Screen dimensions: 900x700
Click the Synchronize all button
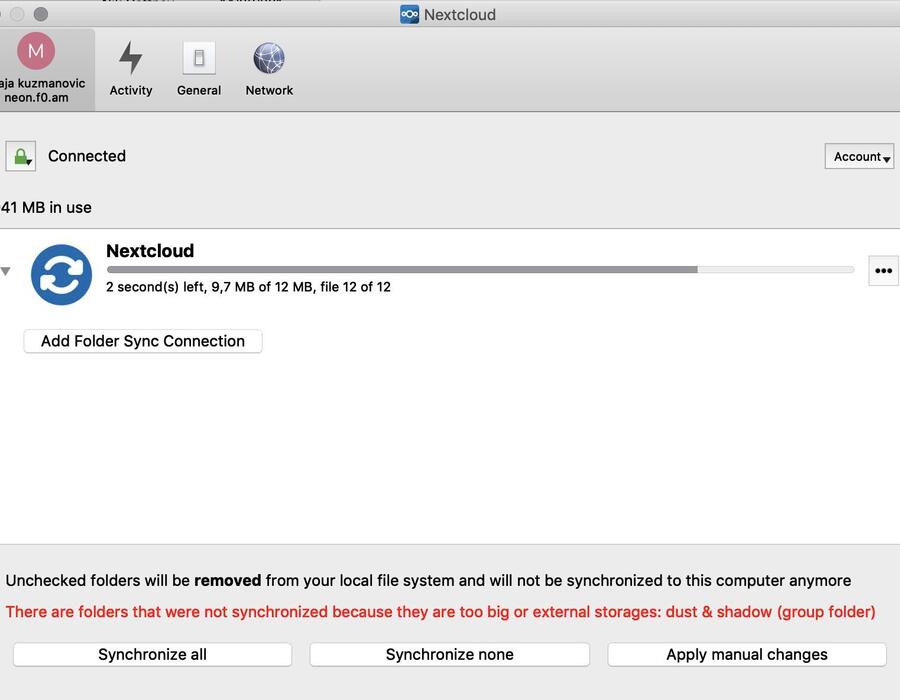click(x=153, y=654)
